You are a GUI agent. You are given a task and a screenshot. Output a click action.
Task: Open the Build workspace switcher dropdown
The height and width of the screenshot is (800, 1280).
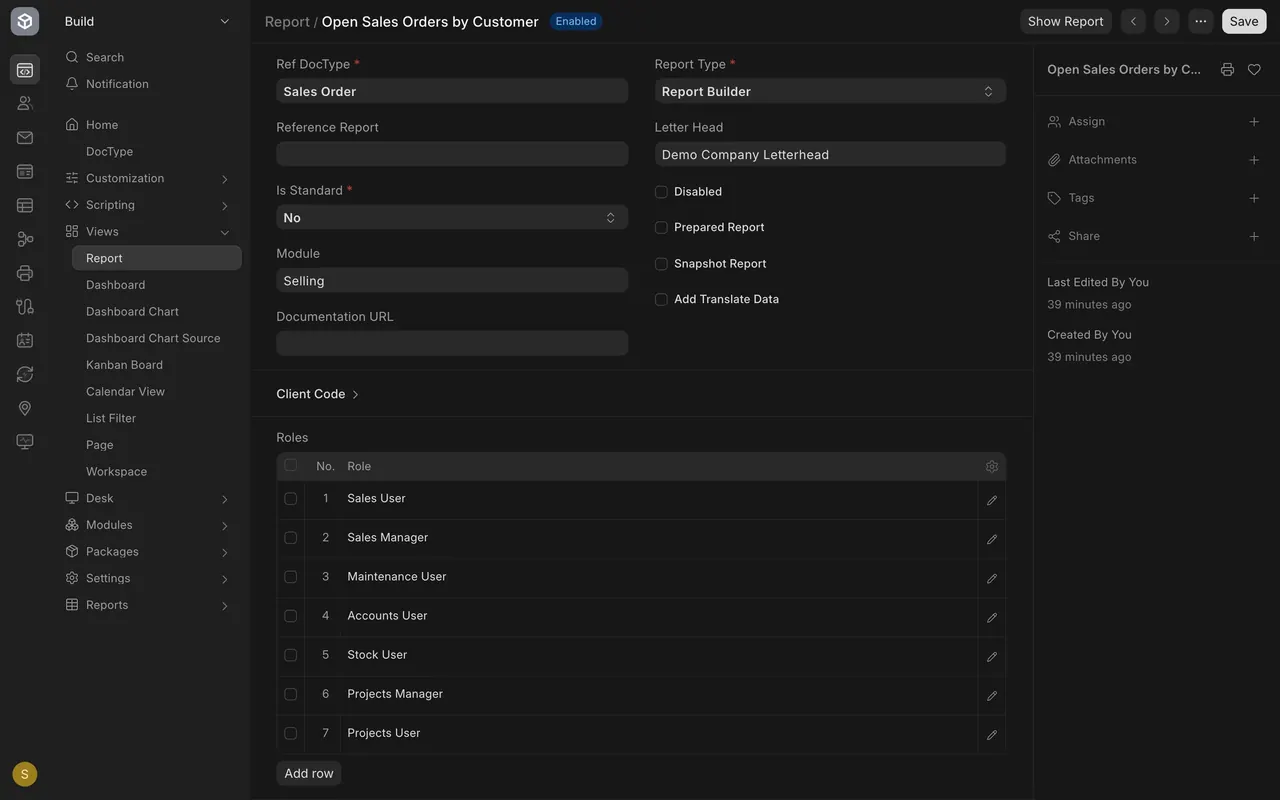click(147, 21)
